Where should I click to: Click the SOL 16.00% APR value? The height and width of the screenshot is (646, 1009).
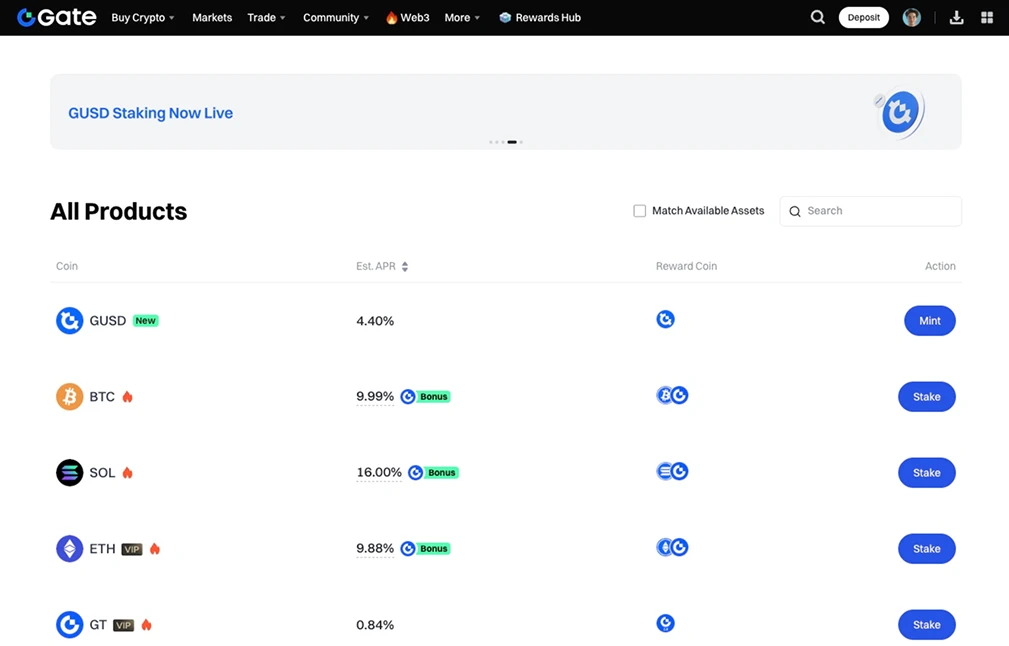[x=378, y=472]
